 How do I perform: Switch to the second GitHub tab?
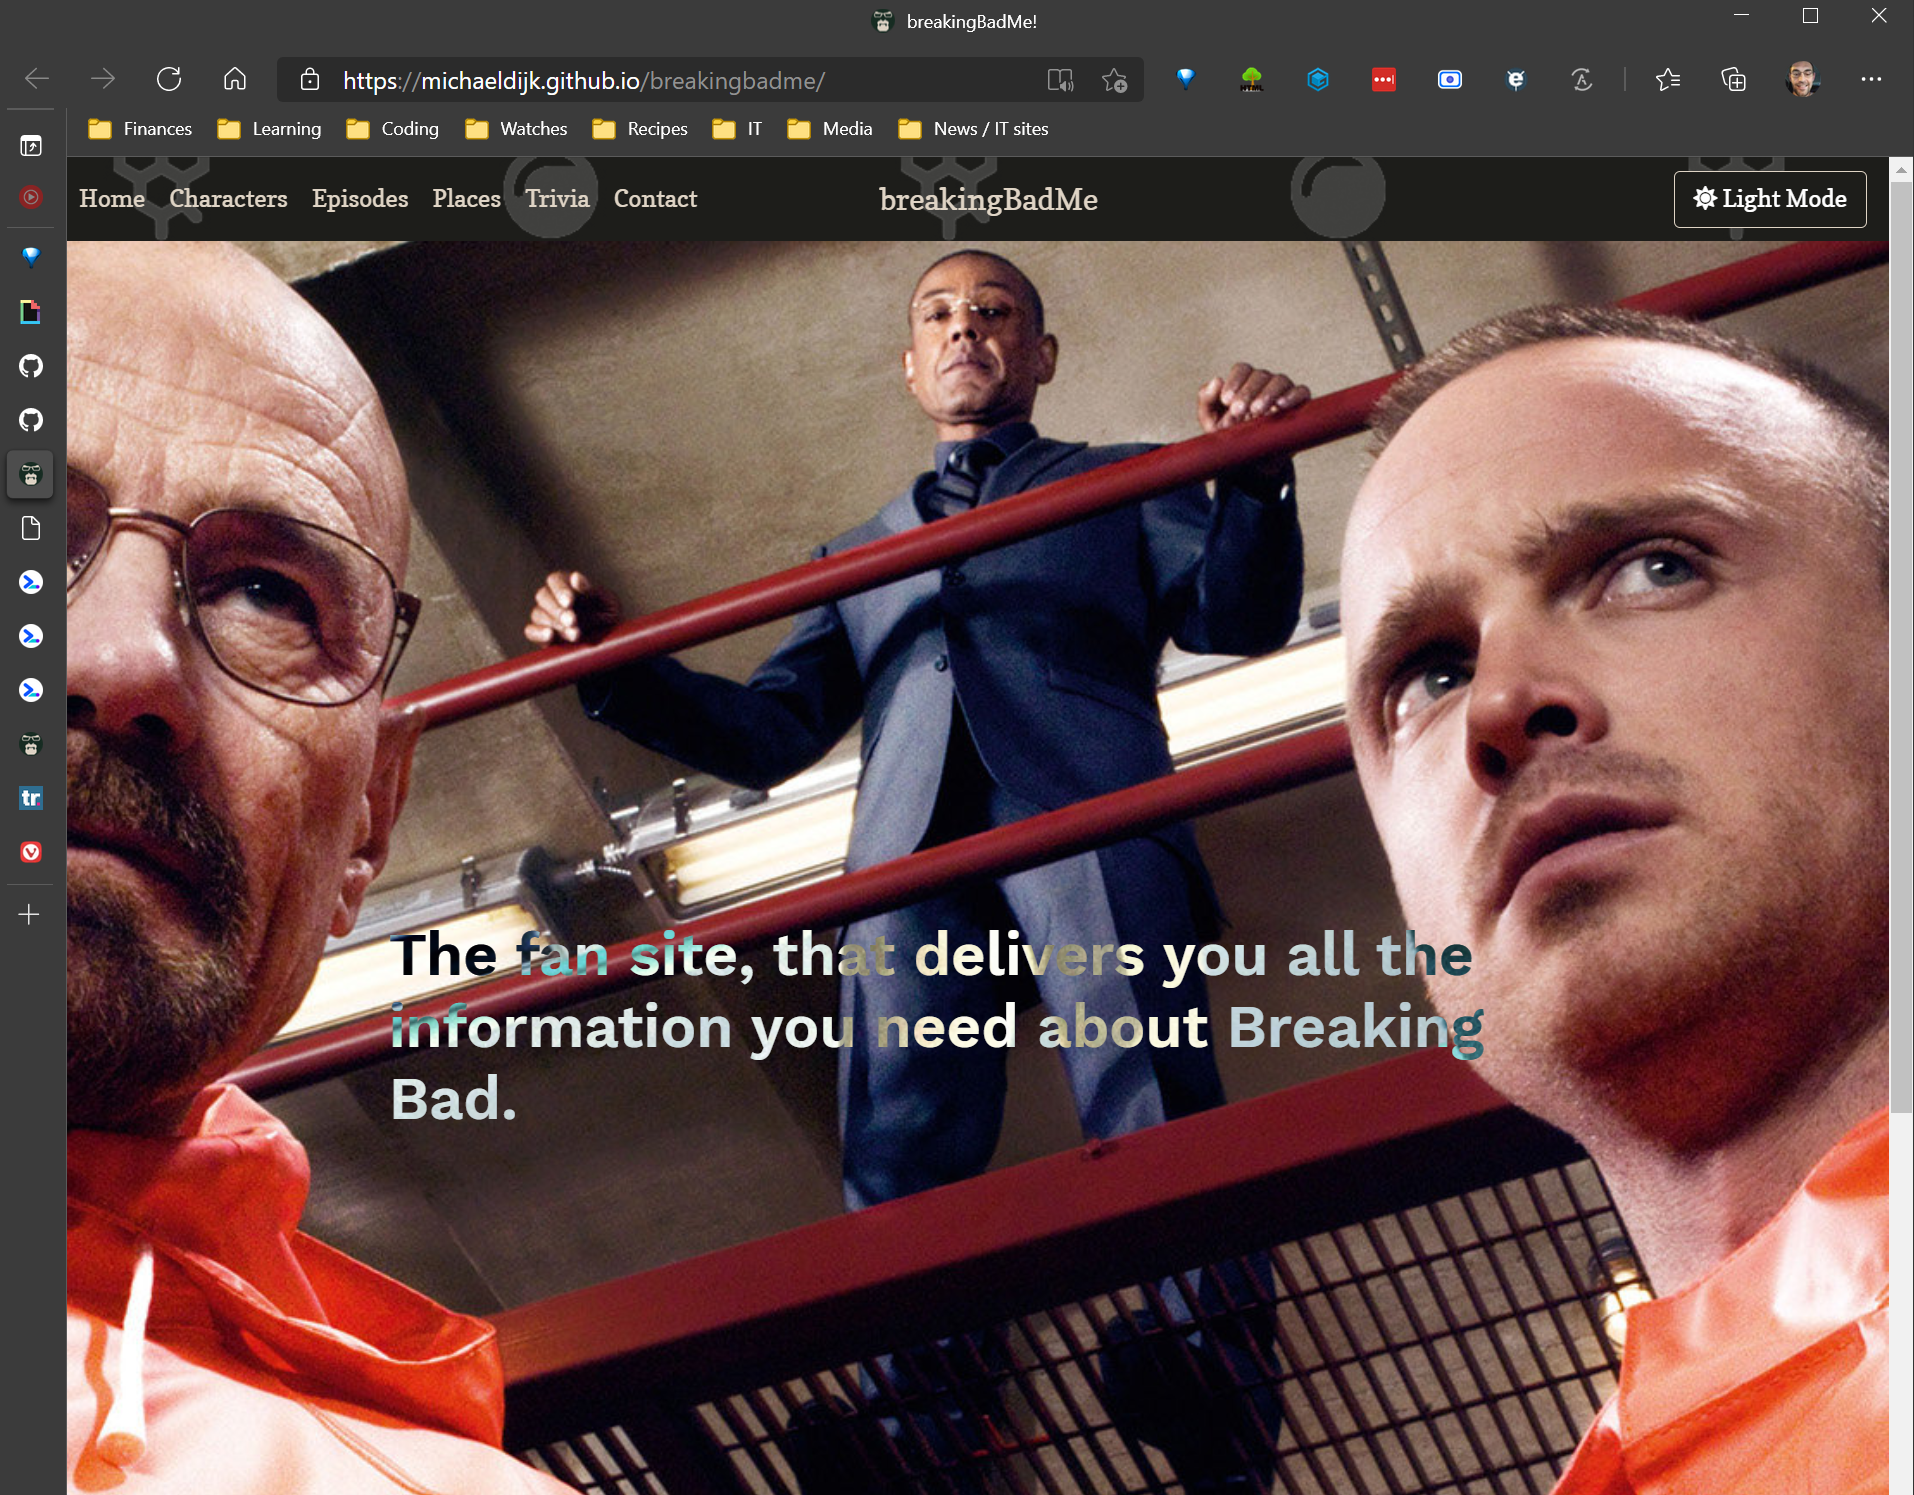tap(31, 420)
